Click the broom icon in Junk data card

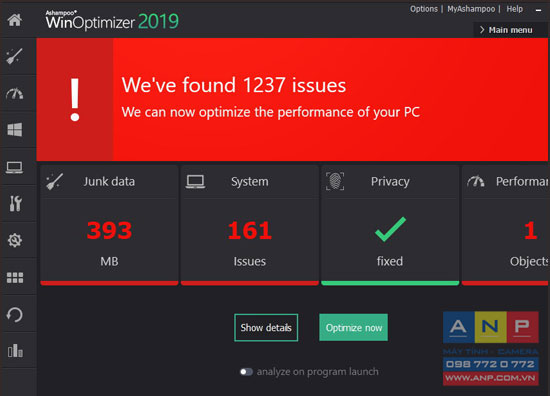[55, 181]
